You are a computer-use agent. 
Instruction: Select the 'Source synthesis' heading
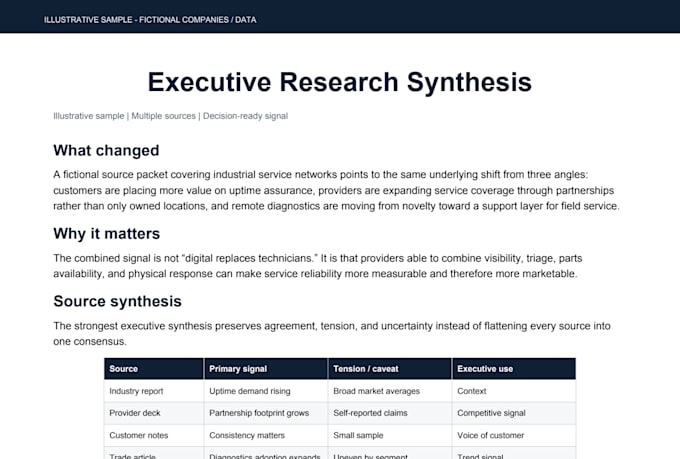click(118, 302)
